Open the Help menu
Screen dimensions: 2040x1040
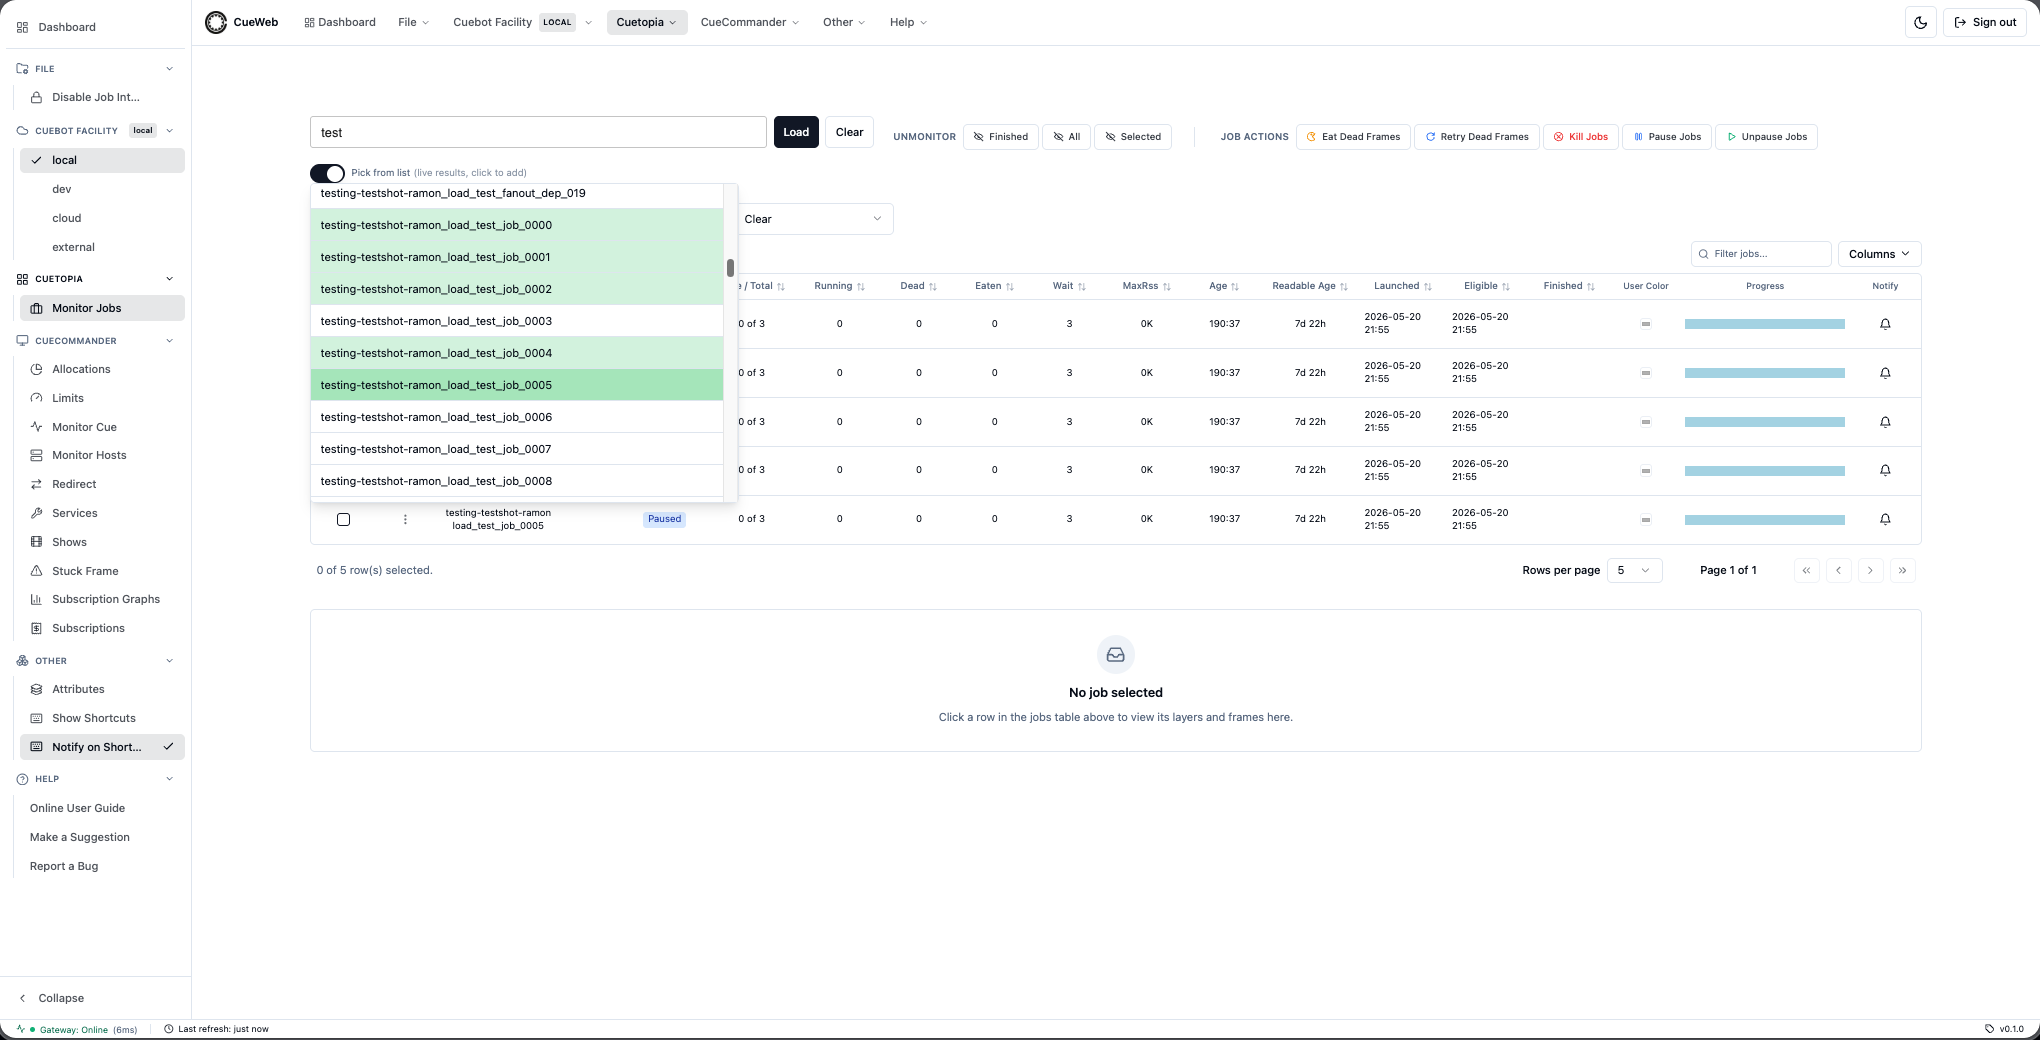point(908,22)
